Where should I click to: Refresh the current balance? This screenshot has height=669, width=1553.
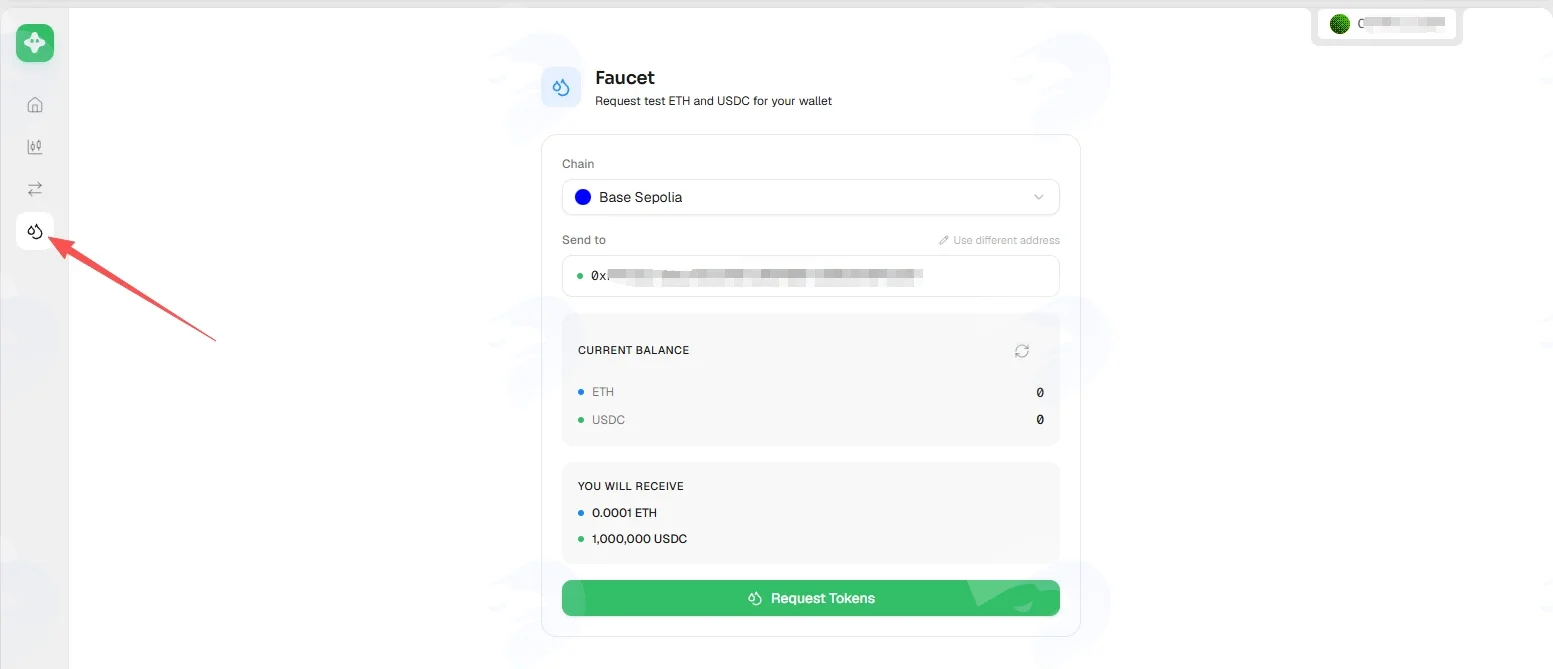pyautogui.click(x=1021, y=351)
